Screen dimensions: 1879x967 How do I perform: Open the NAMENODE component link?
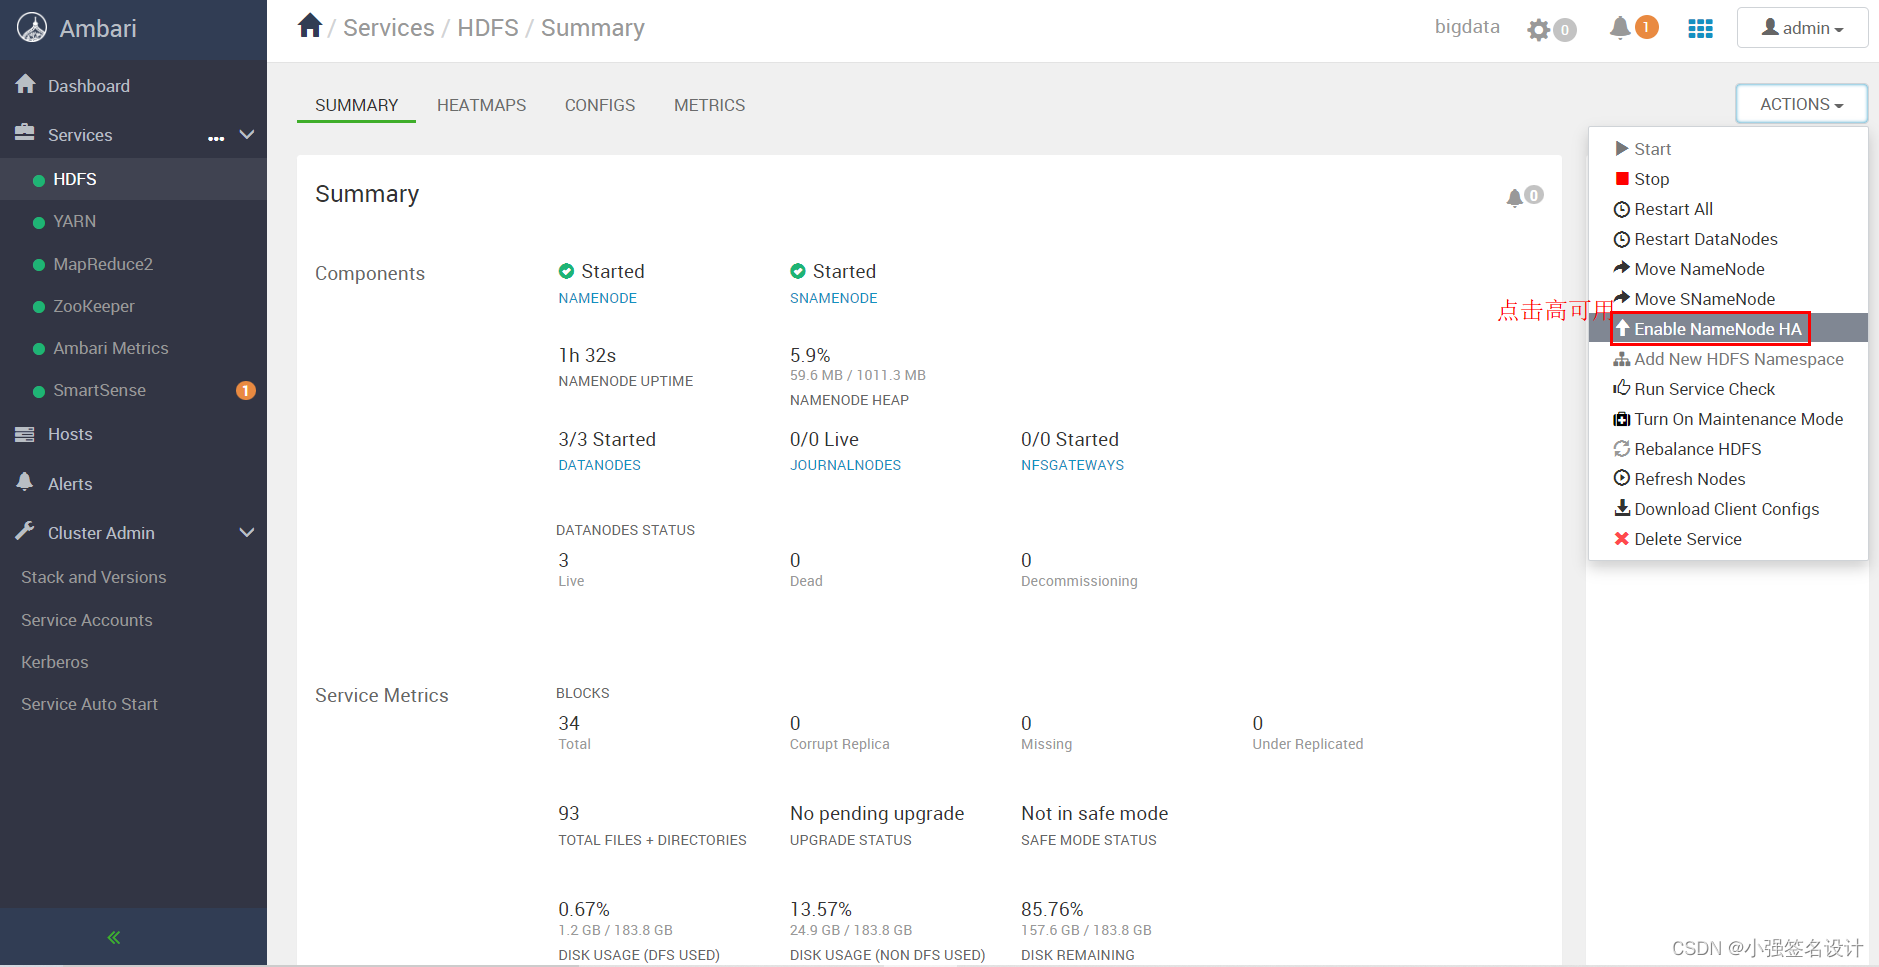tap(597, 298)
